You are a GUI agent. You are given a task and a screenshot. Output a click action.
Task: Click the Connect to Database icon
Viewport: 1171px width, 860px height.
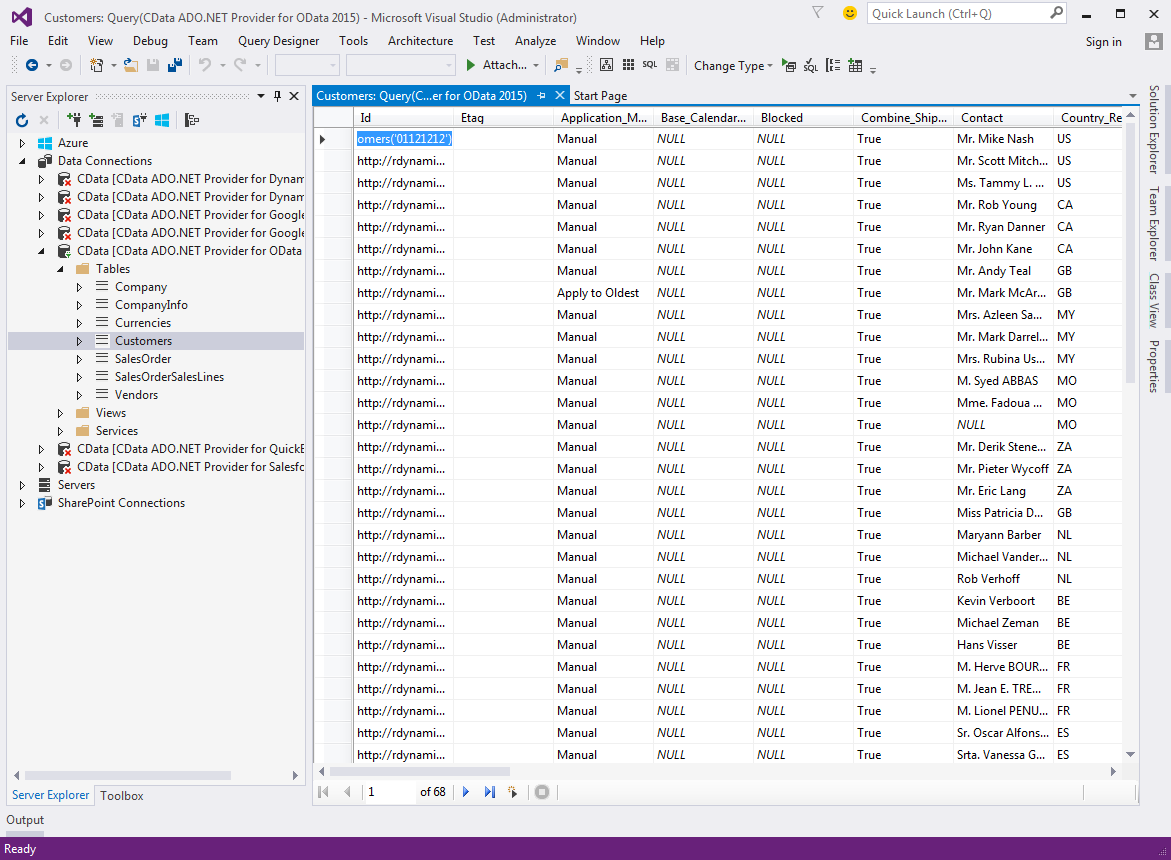[x=74, y=120]
